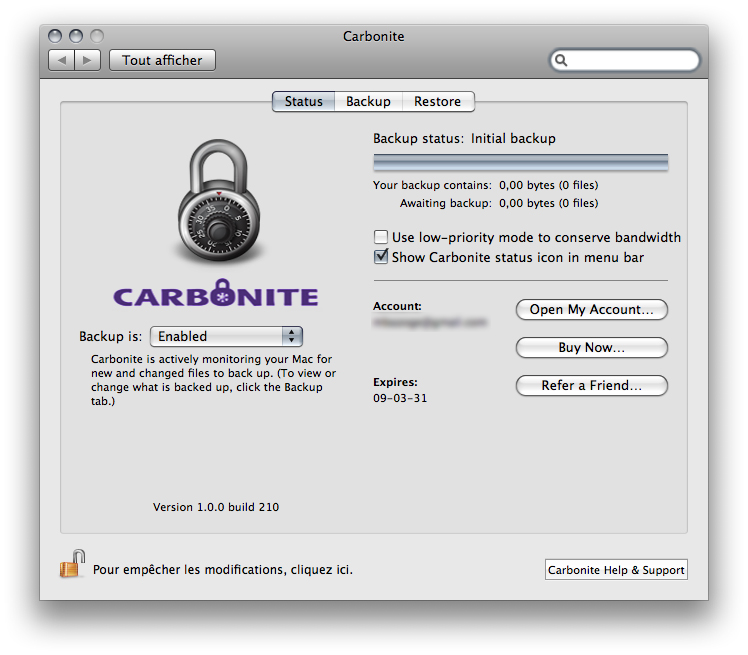Screen dimensions: 748x655
Task: Switch to the Status tab
Action: coord(303,102)
